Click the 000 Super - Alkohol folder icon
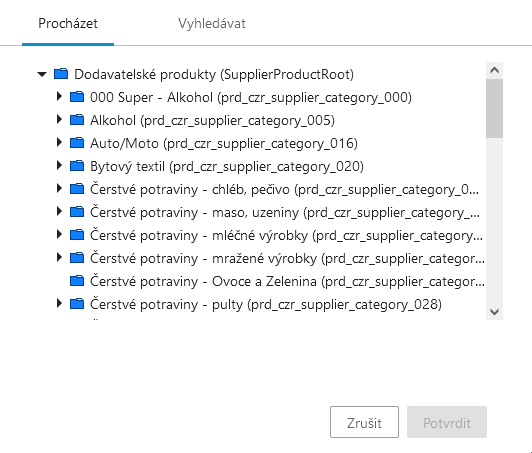The image size is (532, 453). pos(77,97)
